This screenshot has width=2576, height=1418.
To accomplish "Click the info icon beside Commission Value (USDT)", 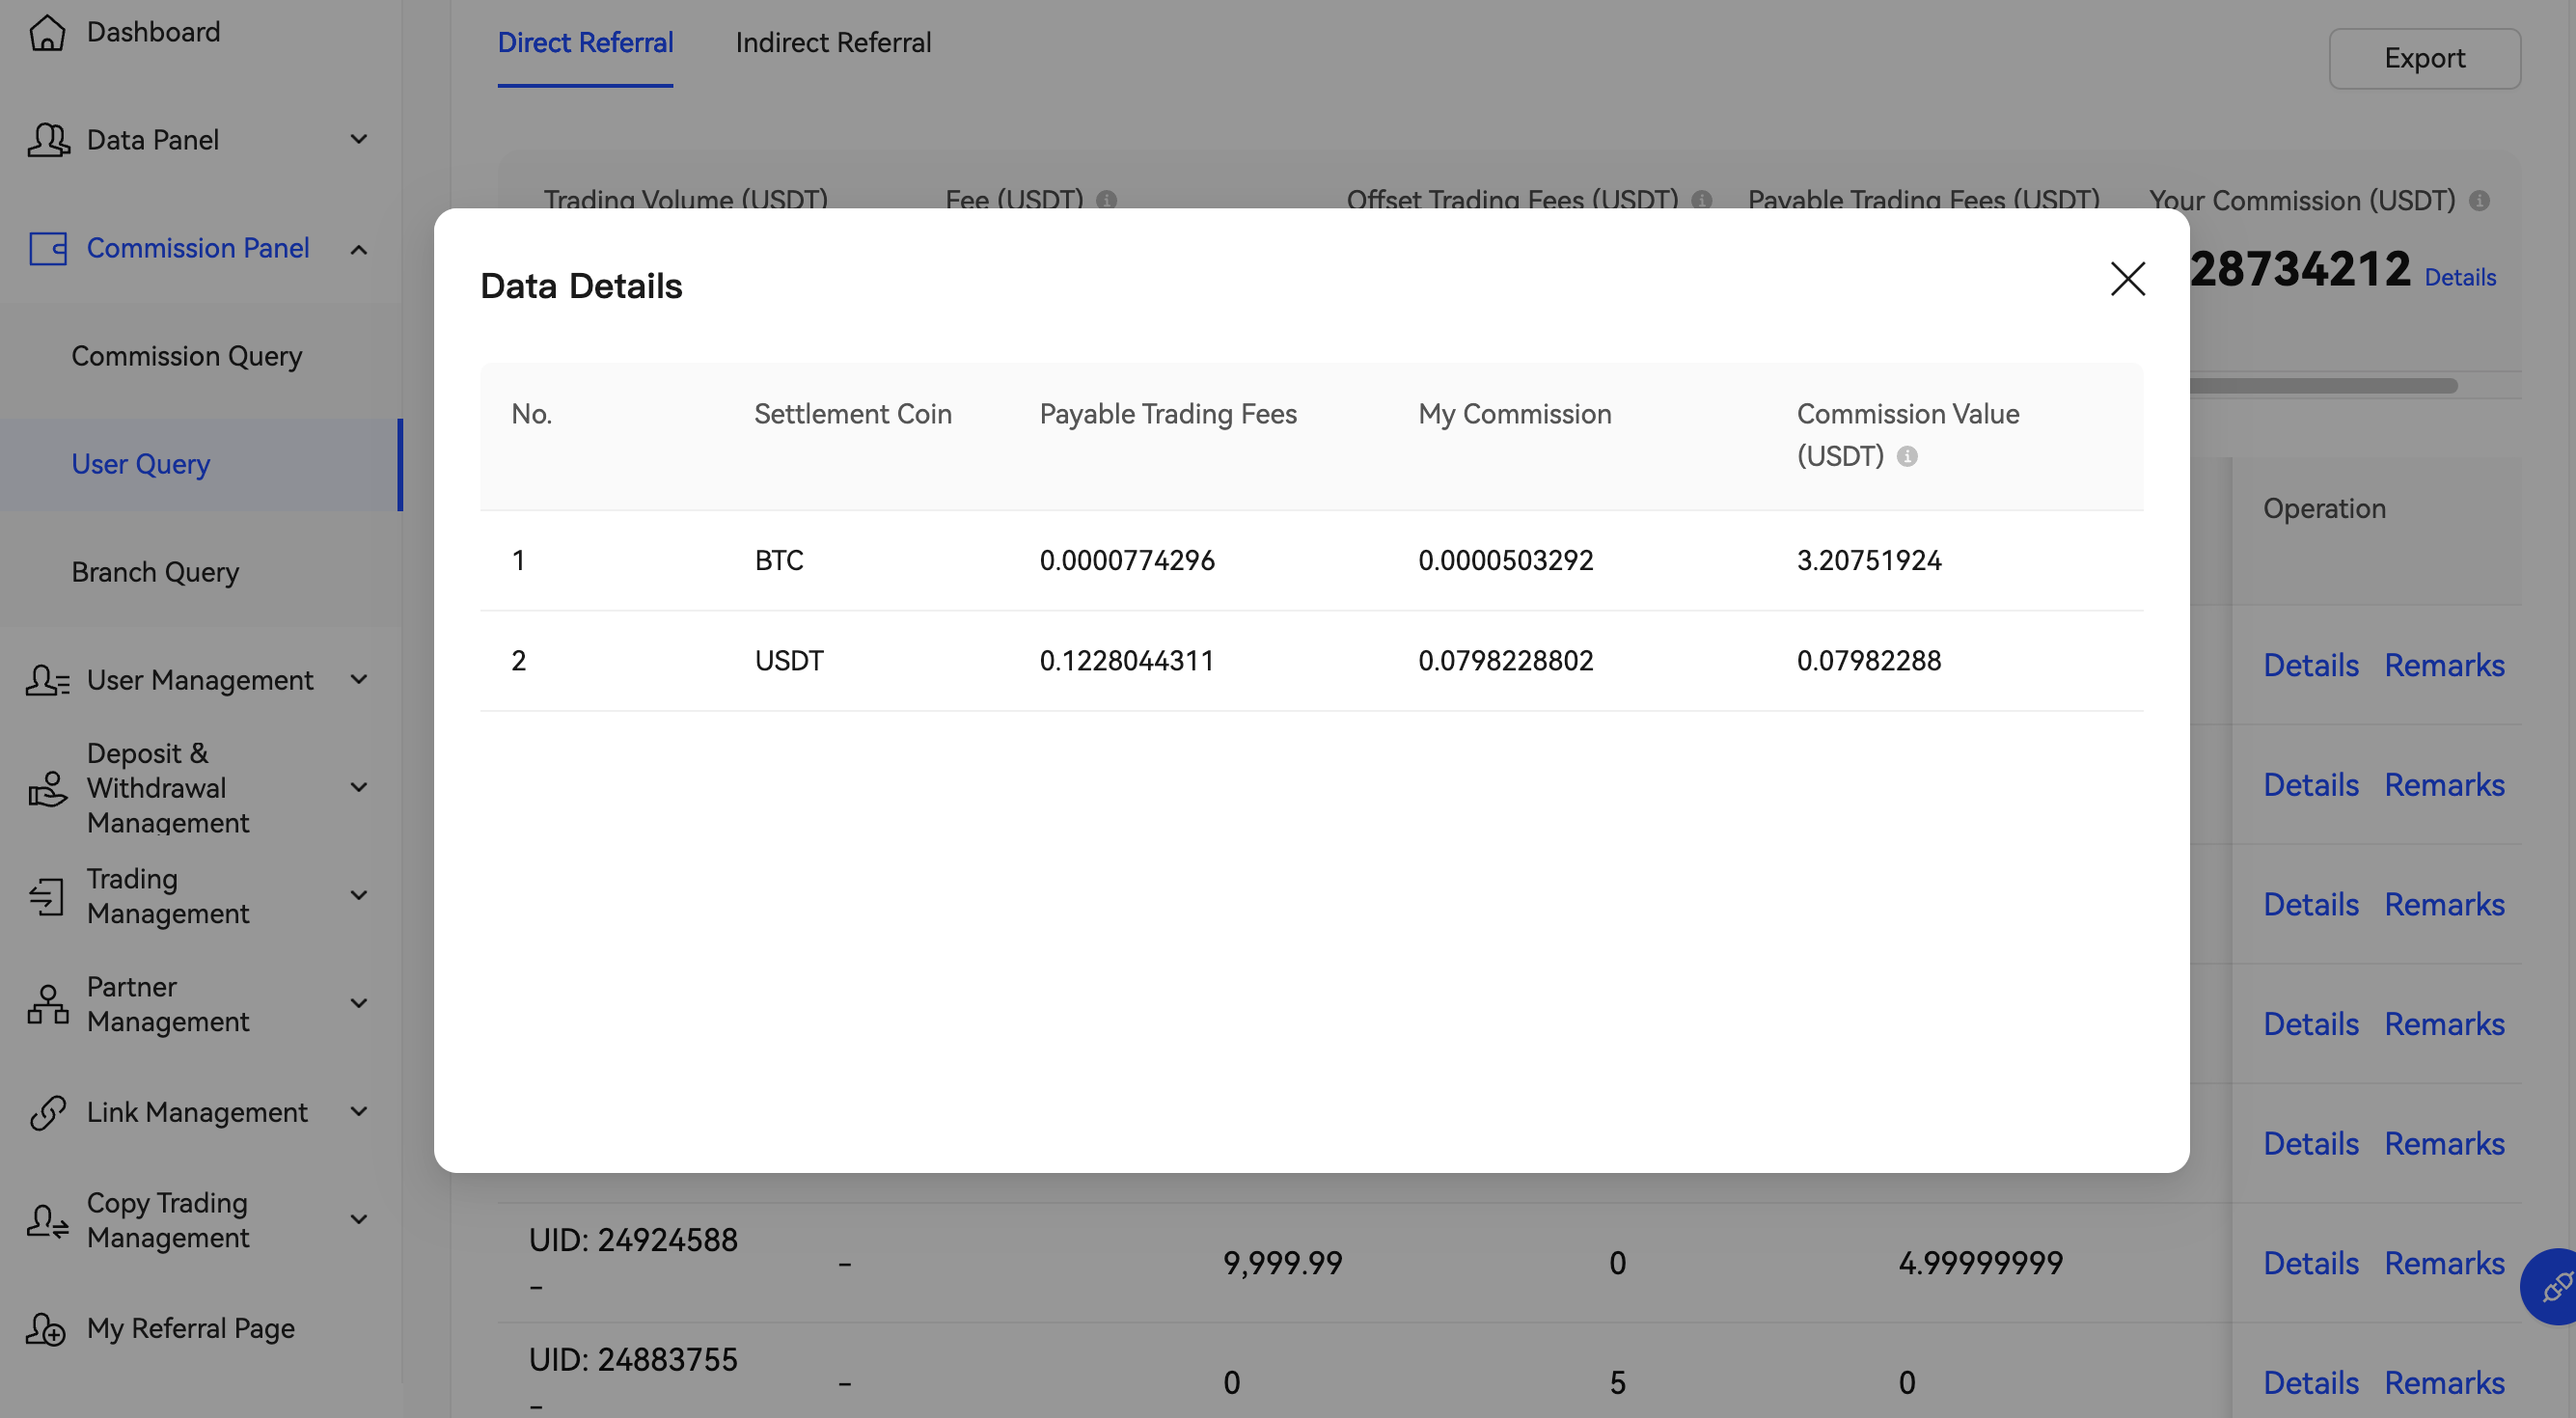I will (1906, 457).
